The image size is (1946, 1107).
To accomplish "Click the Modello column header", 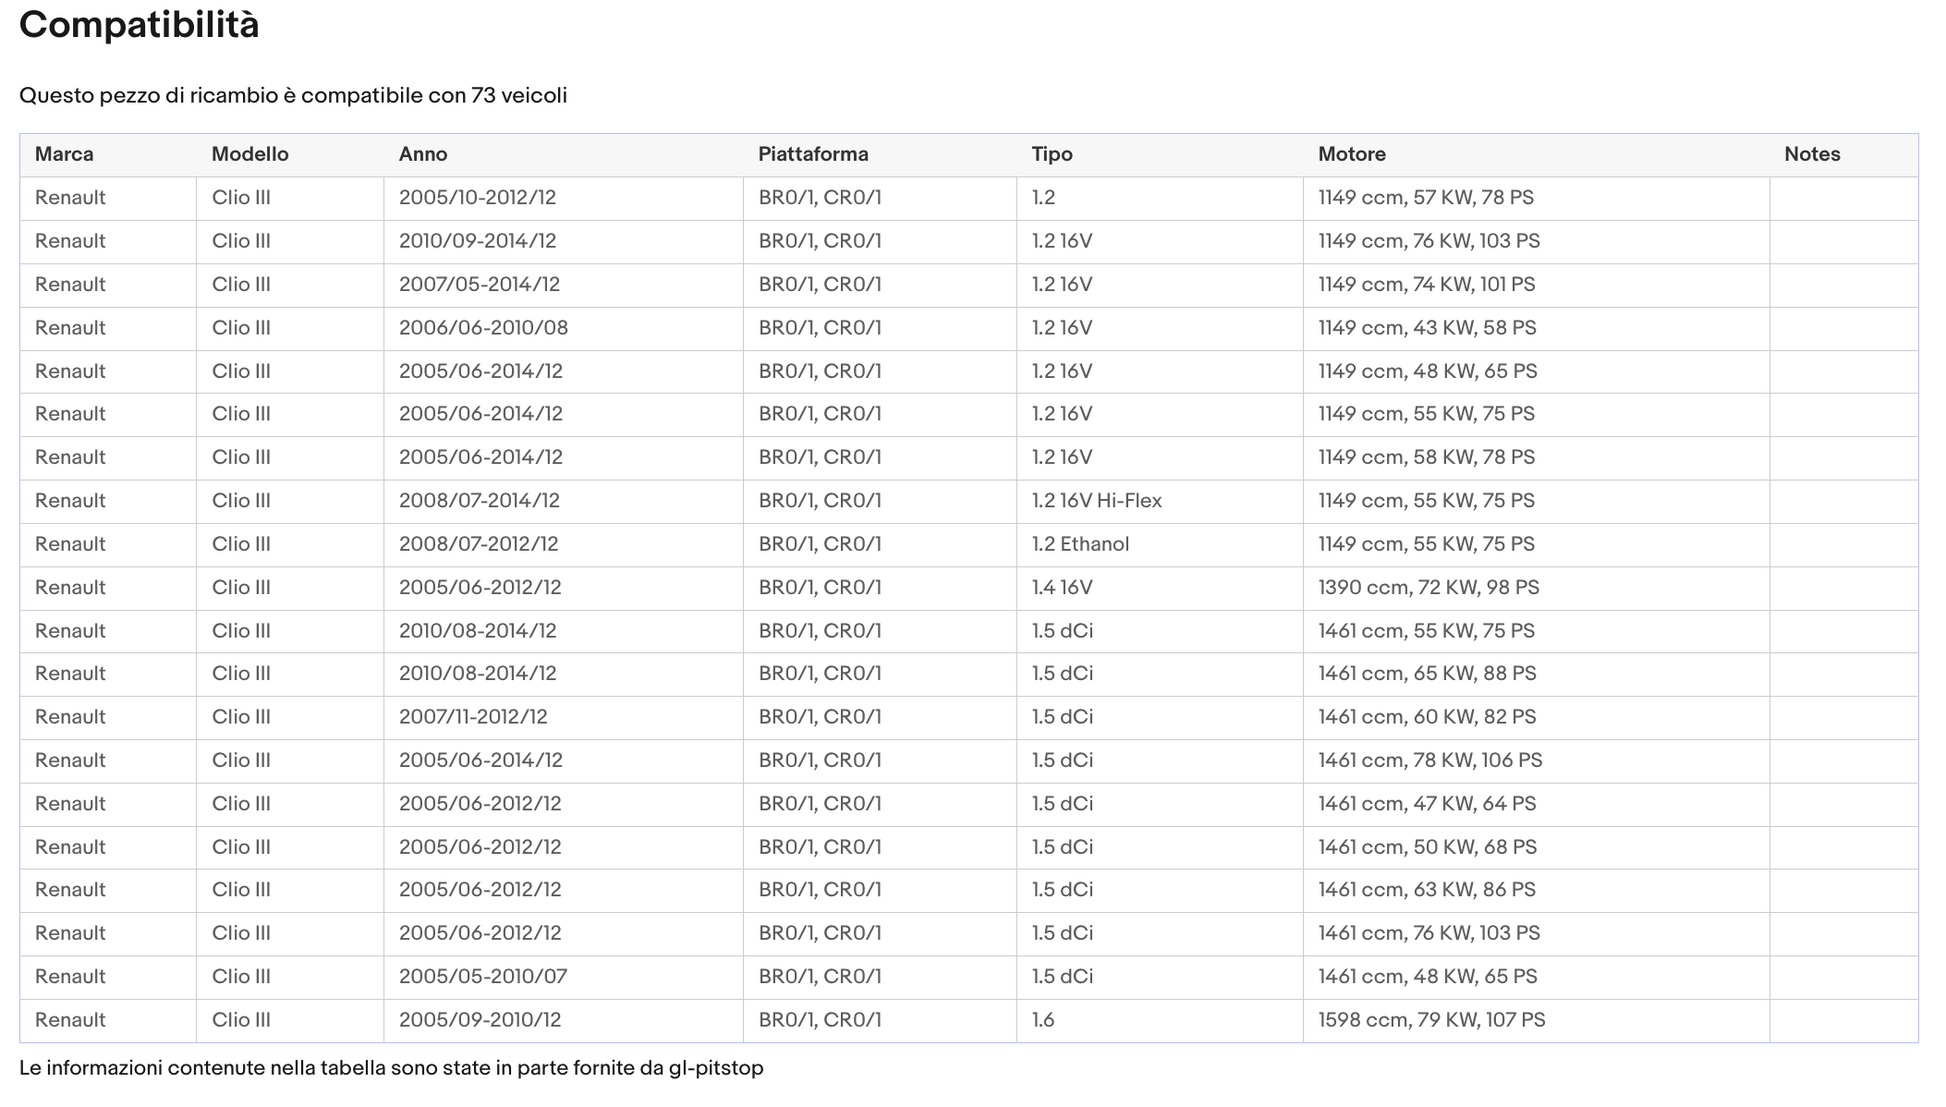I will [x=250, y=154].
